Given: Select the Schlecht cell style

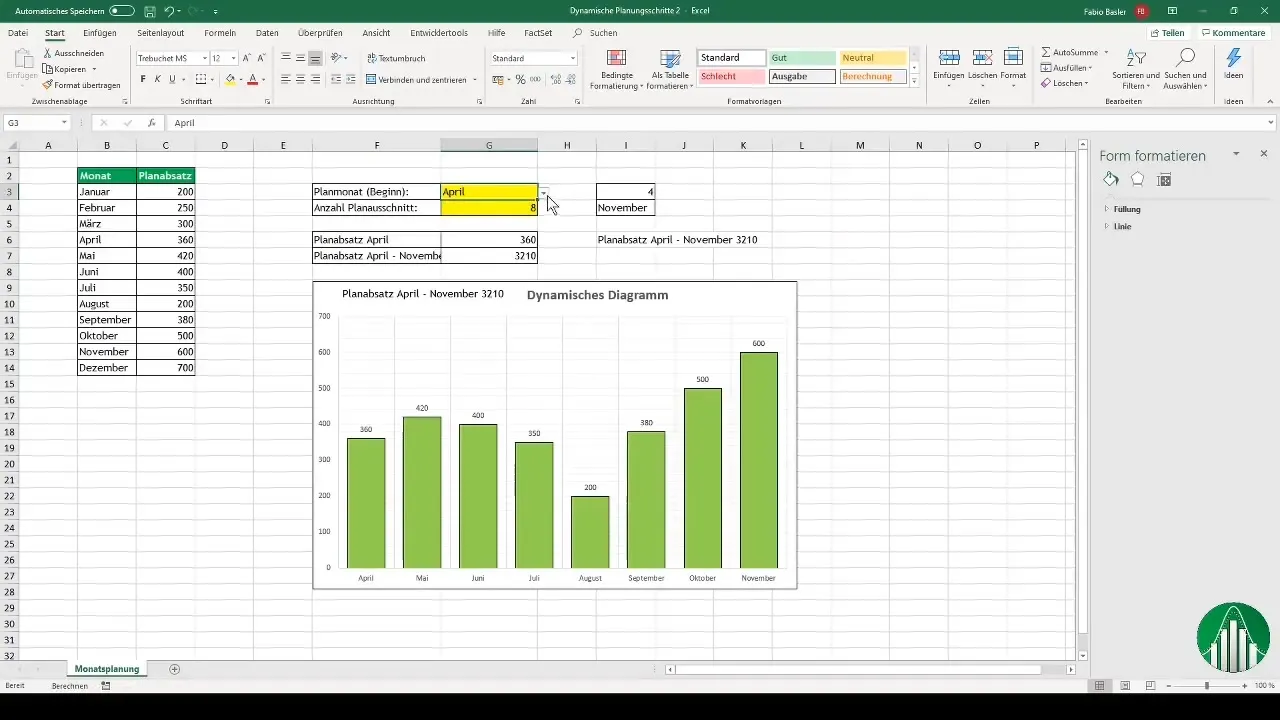Looking at the screenshot, I should [x=732, y=76].
